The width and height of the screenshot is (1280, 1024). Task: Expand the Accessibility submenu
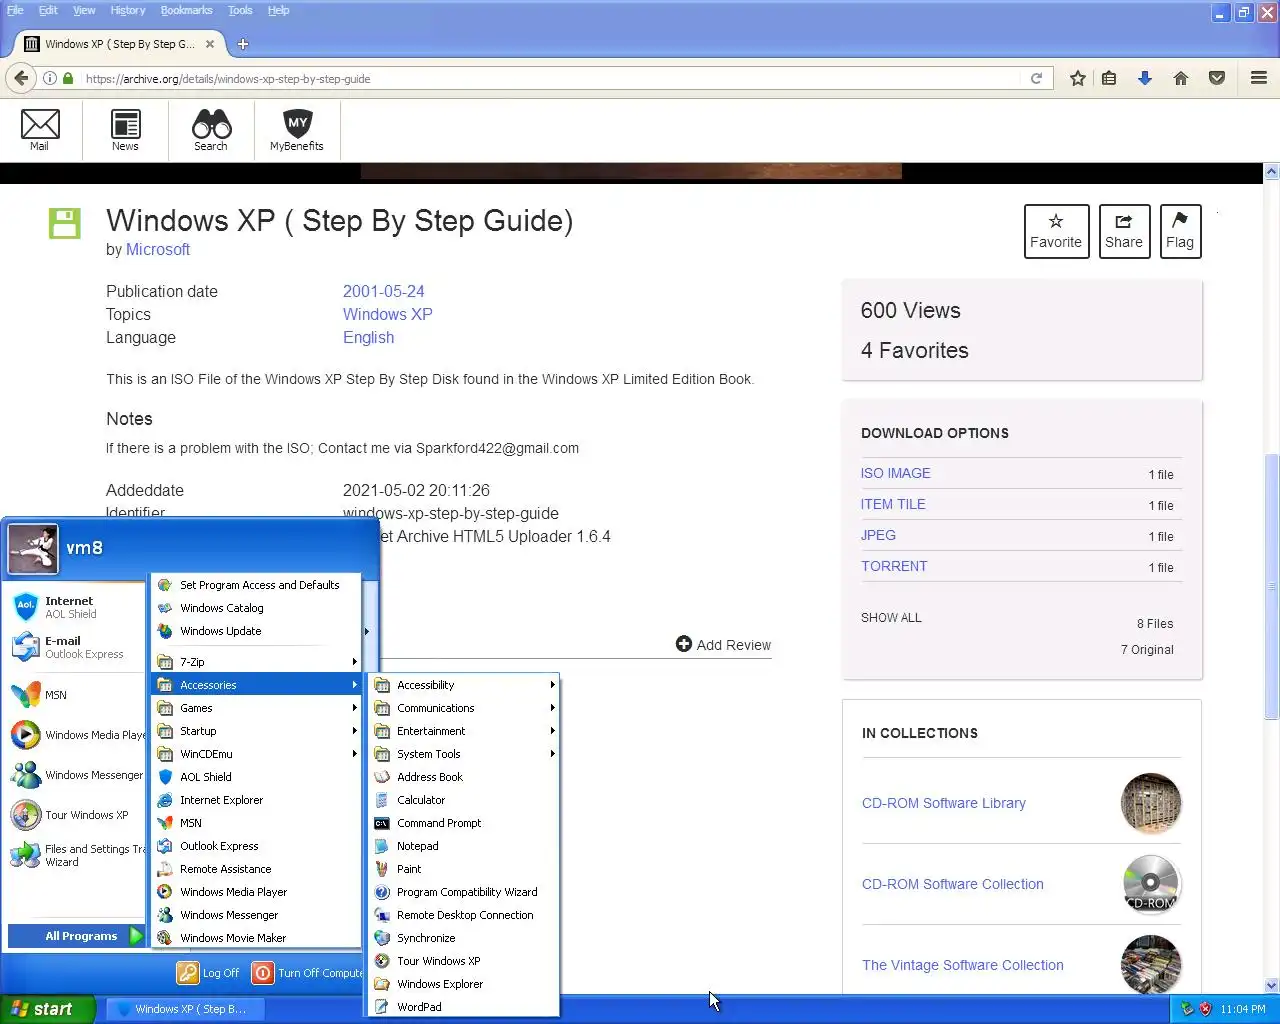464,685
